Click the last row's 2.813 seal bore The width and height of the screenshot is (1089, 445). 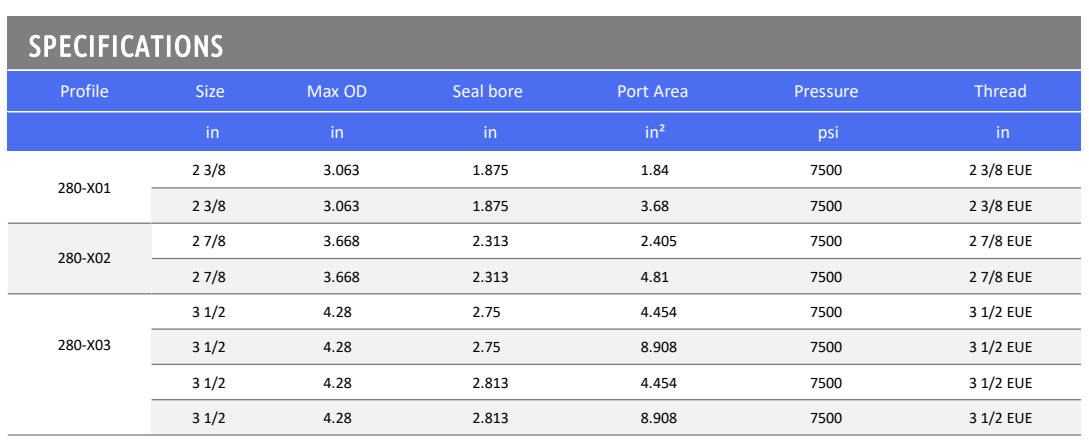pos(490,419)
